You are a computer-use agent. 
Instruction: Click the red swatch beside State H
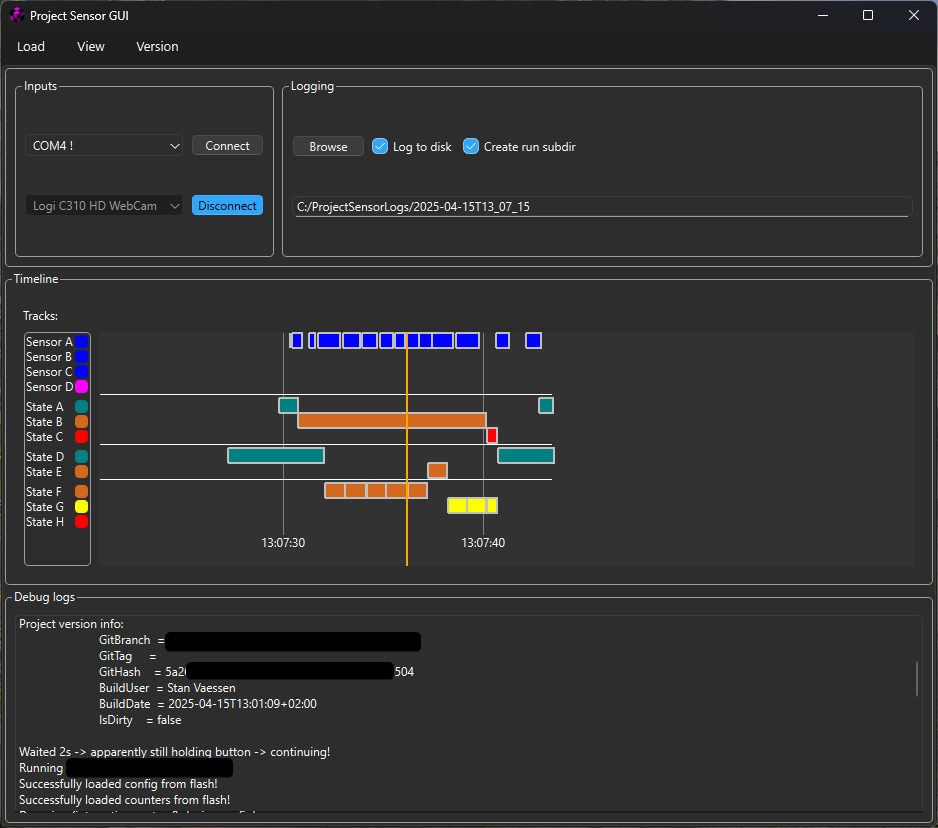click(x=81, y=521)
